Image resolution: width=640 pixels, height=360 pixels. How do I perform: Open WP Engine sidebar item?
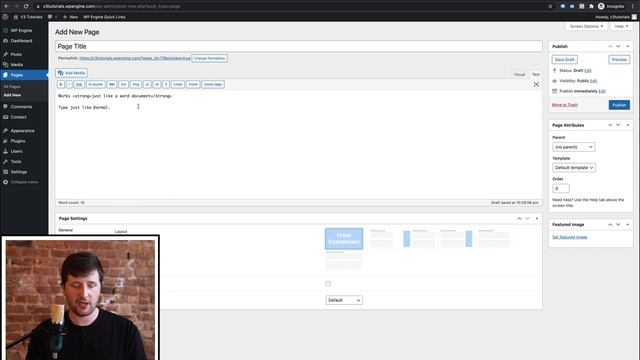pyautogui.click(x=21, y=31)
